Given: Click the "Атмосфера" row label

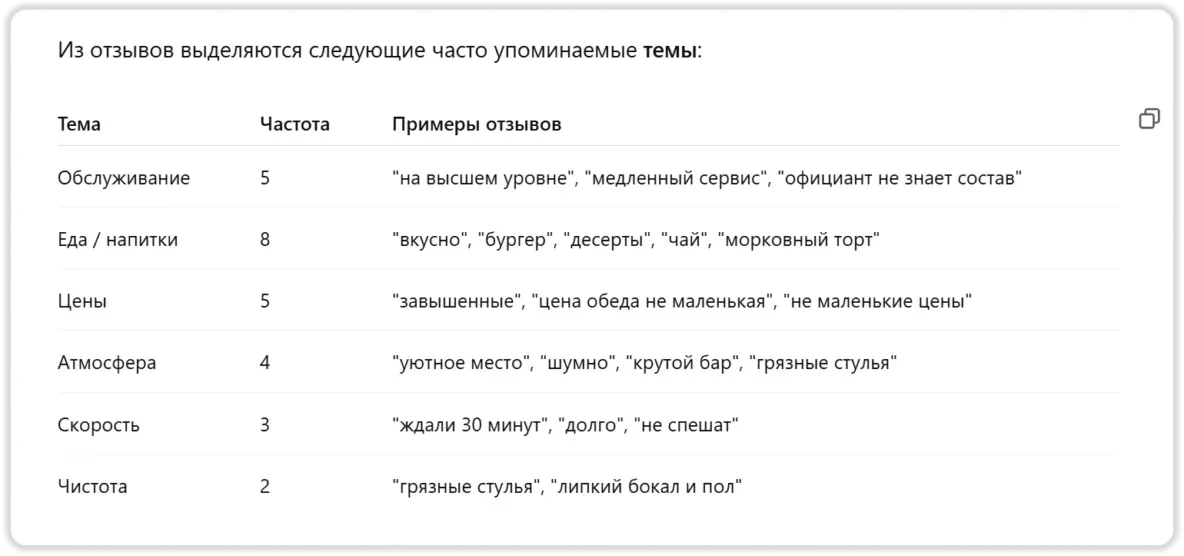Looking at the screenshot, I should click(x=107, y=363).
